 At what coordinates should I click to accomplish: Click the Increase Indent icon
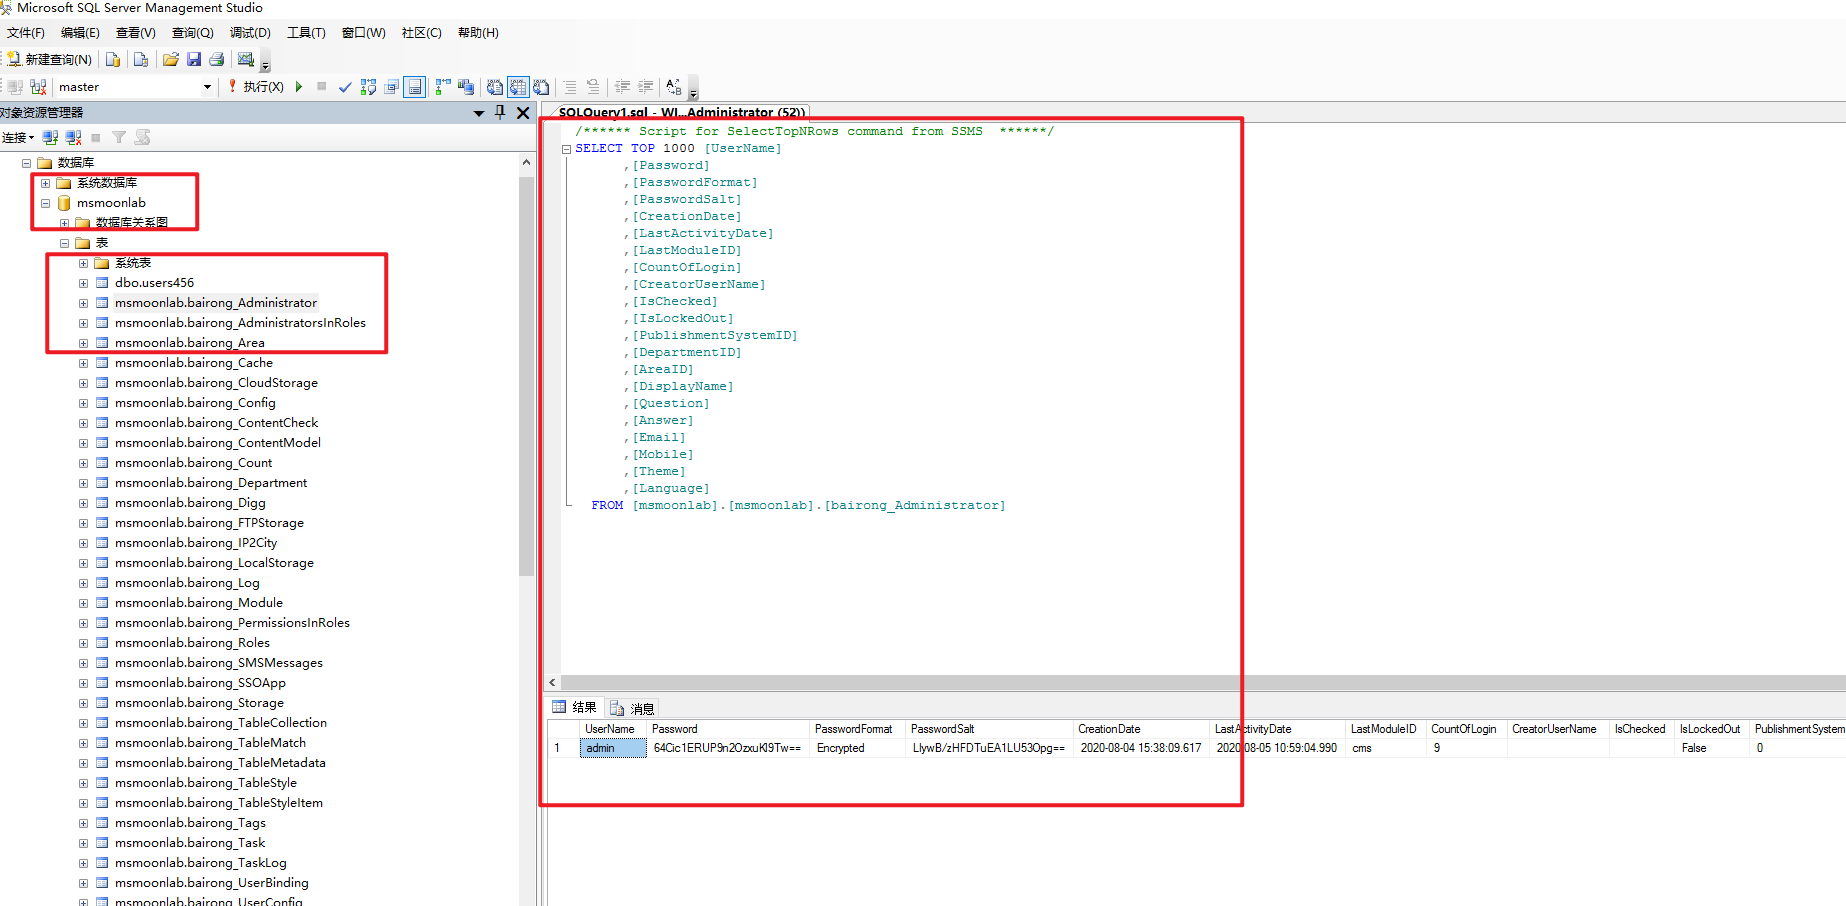point(645,87)
